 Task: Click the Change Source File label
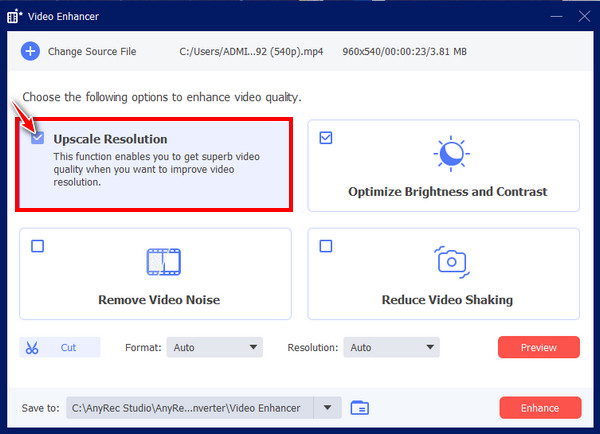pyautogui.click(x=92, y=52)
